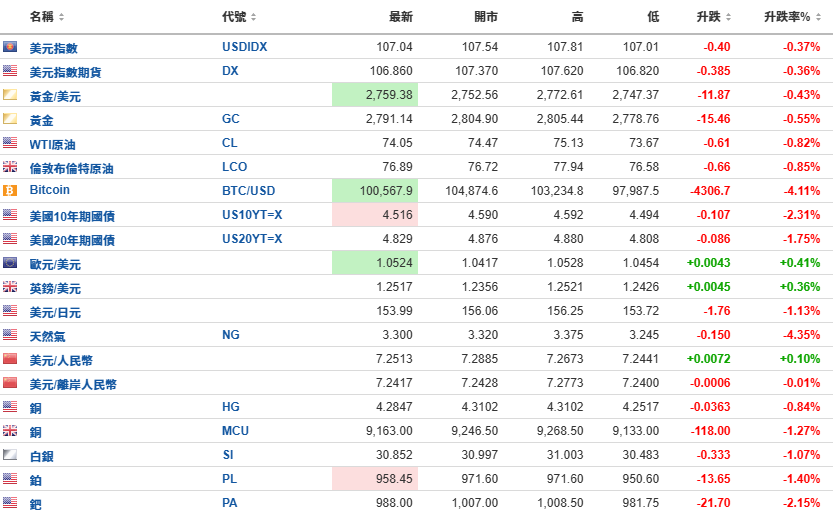Sort the table by 名稱 column arrows

pyautogui.click(x=61, y=17)
